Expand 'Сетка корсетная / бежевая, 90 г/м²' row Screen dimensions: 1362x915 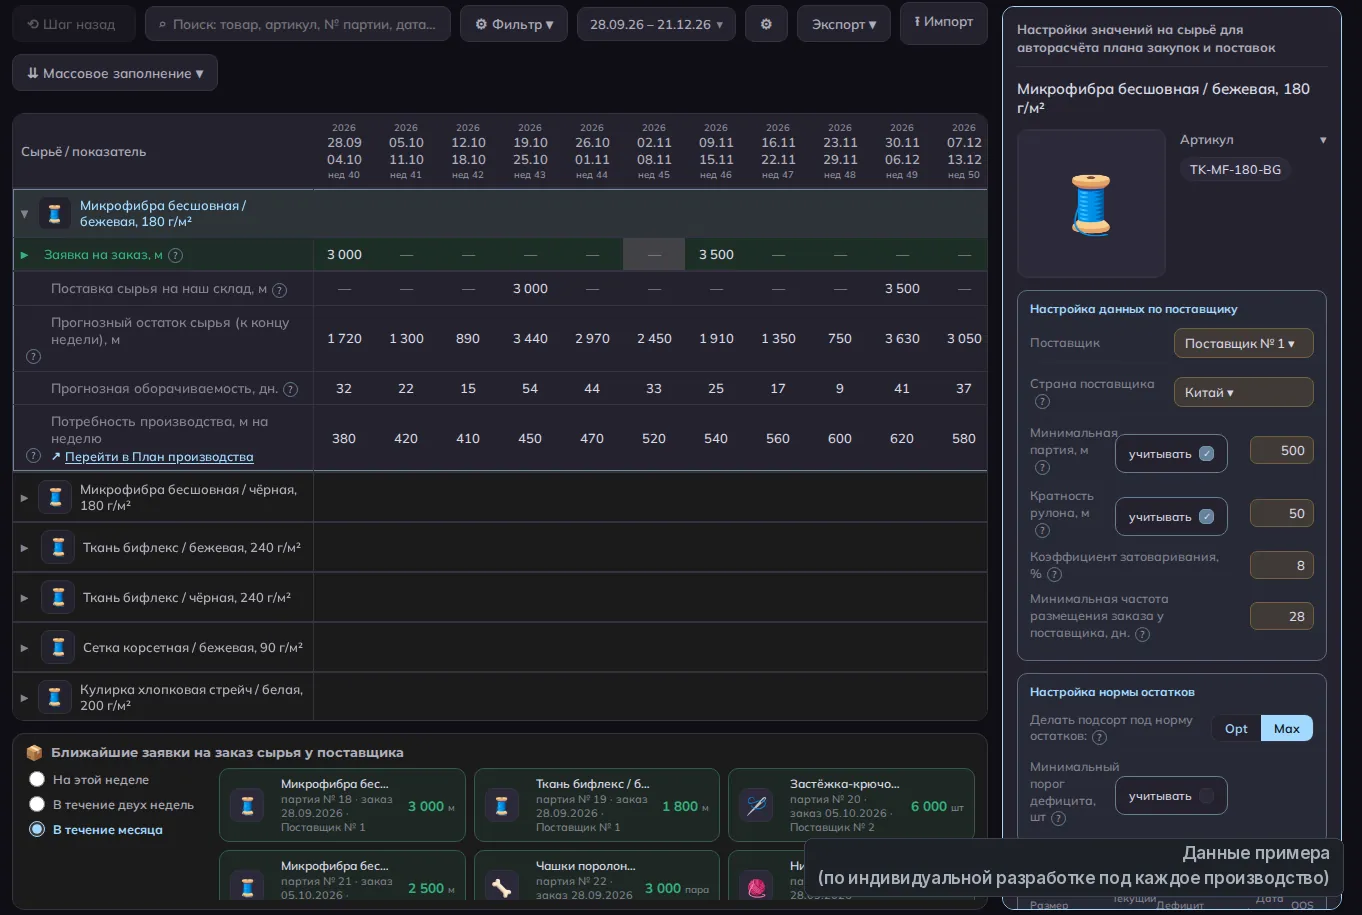24,648
